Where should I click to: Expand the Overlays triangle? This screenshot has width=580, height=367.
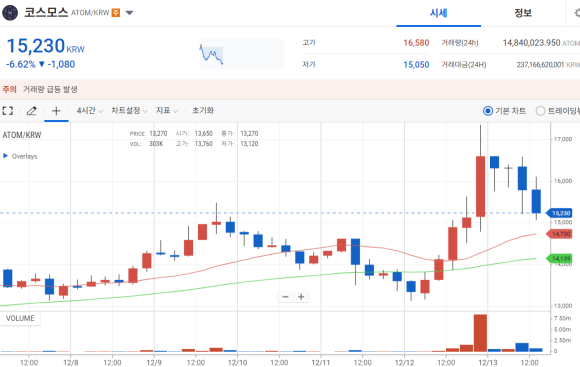pyautogui.click(x=6, y=156)
